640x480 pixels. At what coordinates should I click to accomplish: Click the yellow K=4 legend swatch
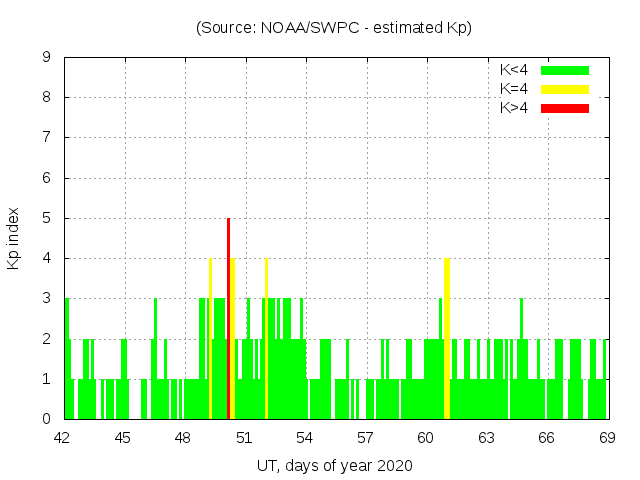pos(565,89)
